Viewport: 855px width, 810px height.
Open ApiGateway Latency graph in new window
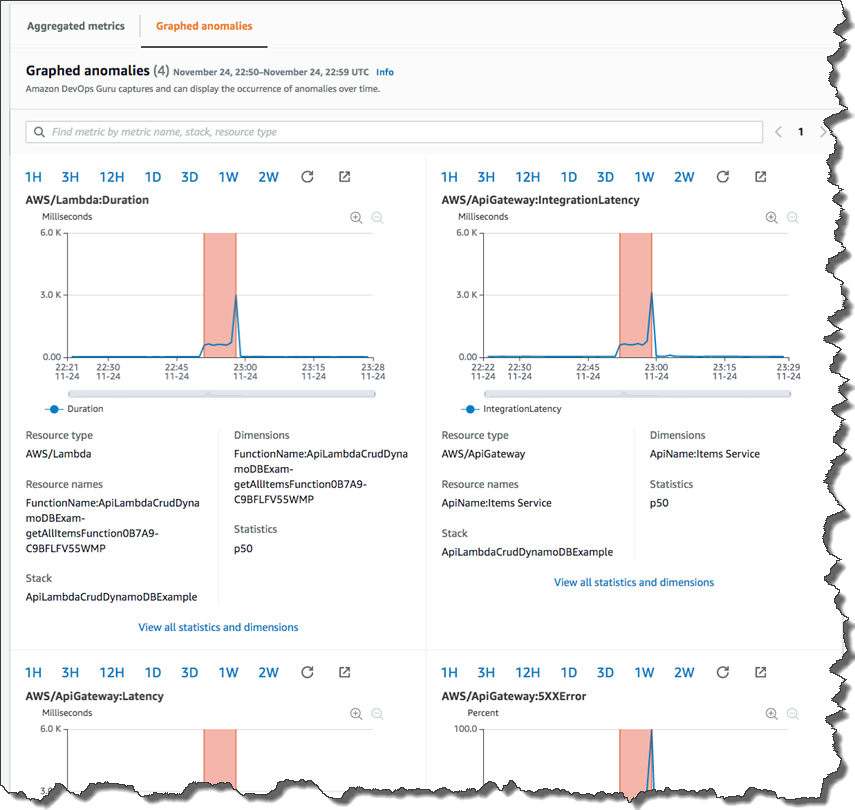tap(345, 672)
